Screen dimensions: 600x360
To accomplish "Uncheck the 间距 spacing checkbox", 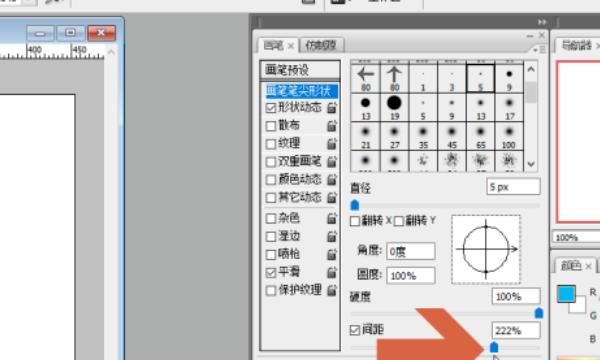I will [355, 330].
